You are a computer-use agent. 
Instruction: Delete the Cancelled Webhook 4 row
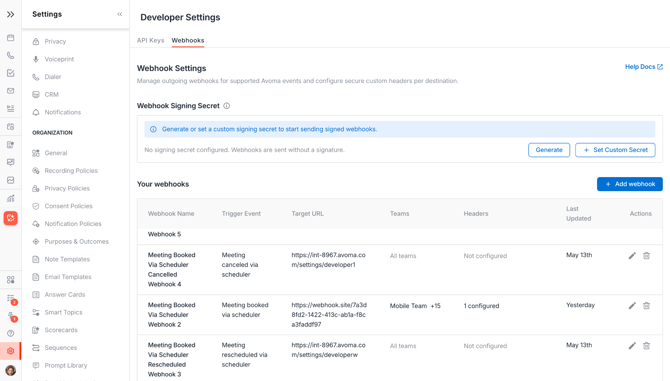(646, 256)
